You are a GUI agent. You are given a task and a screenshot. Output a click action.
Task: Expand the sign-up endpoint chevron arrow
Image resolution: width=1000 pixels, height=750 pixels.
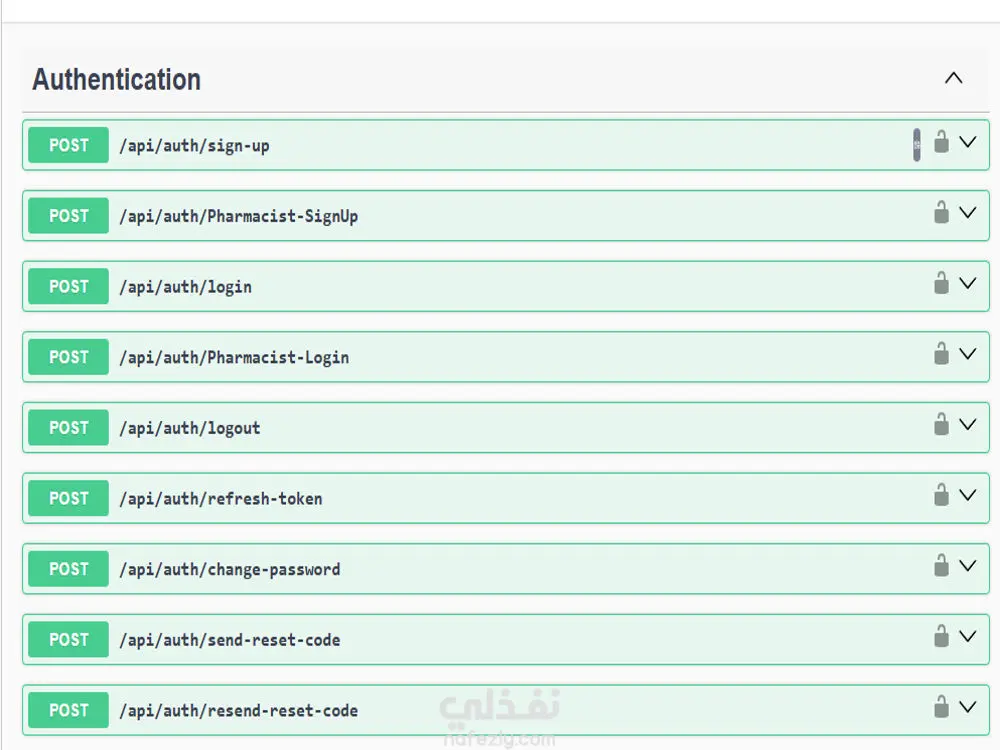[x=967, y=142]
